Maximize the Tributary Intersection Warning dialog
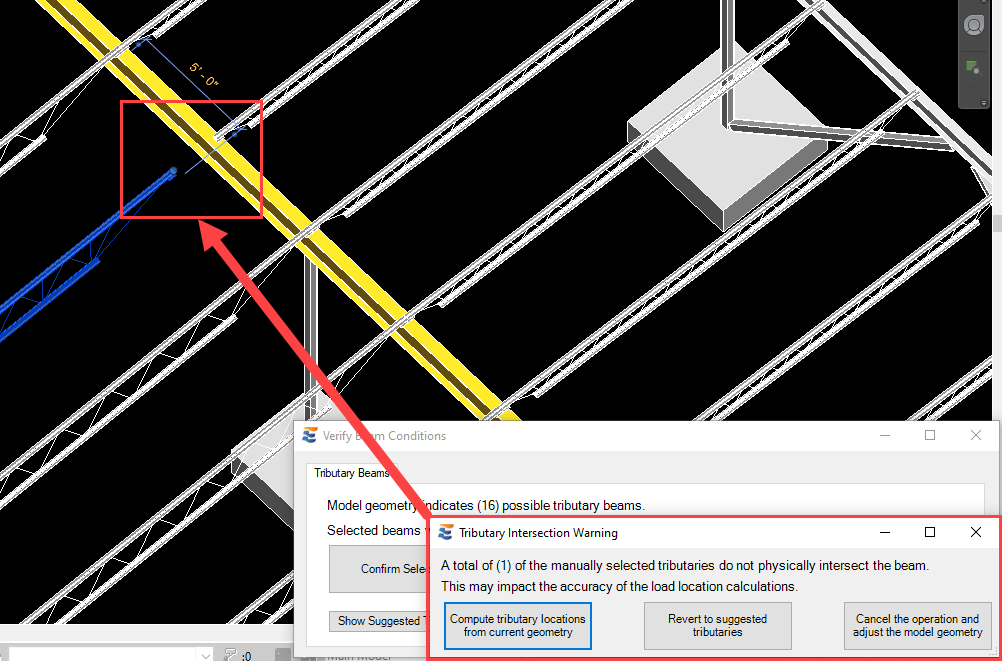The image size is (1002, 661). point(930,533)
